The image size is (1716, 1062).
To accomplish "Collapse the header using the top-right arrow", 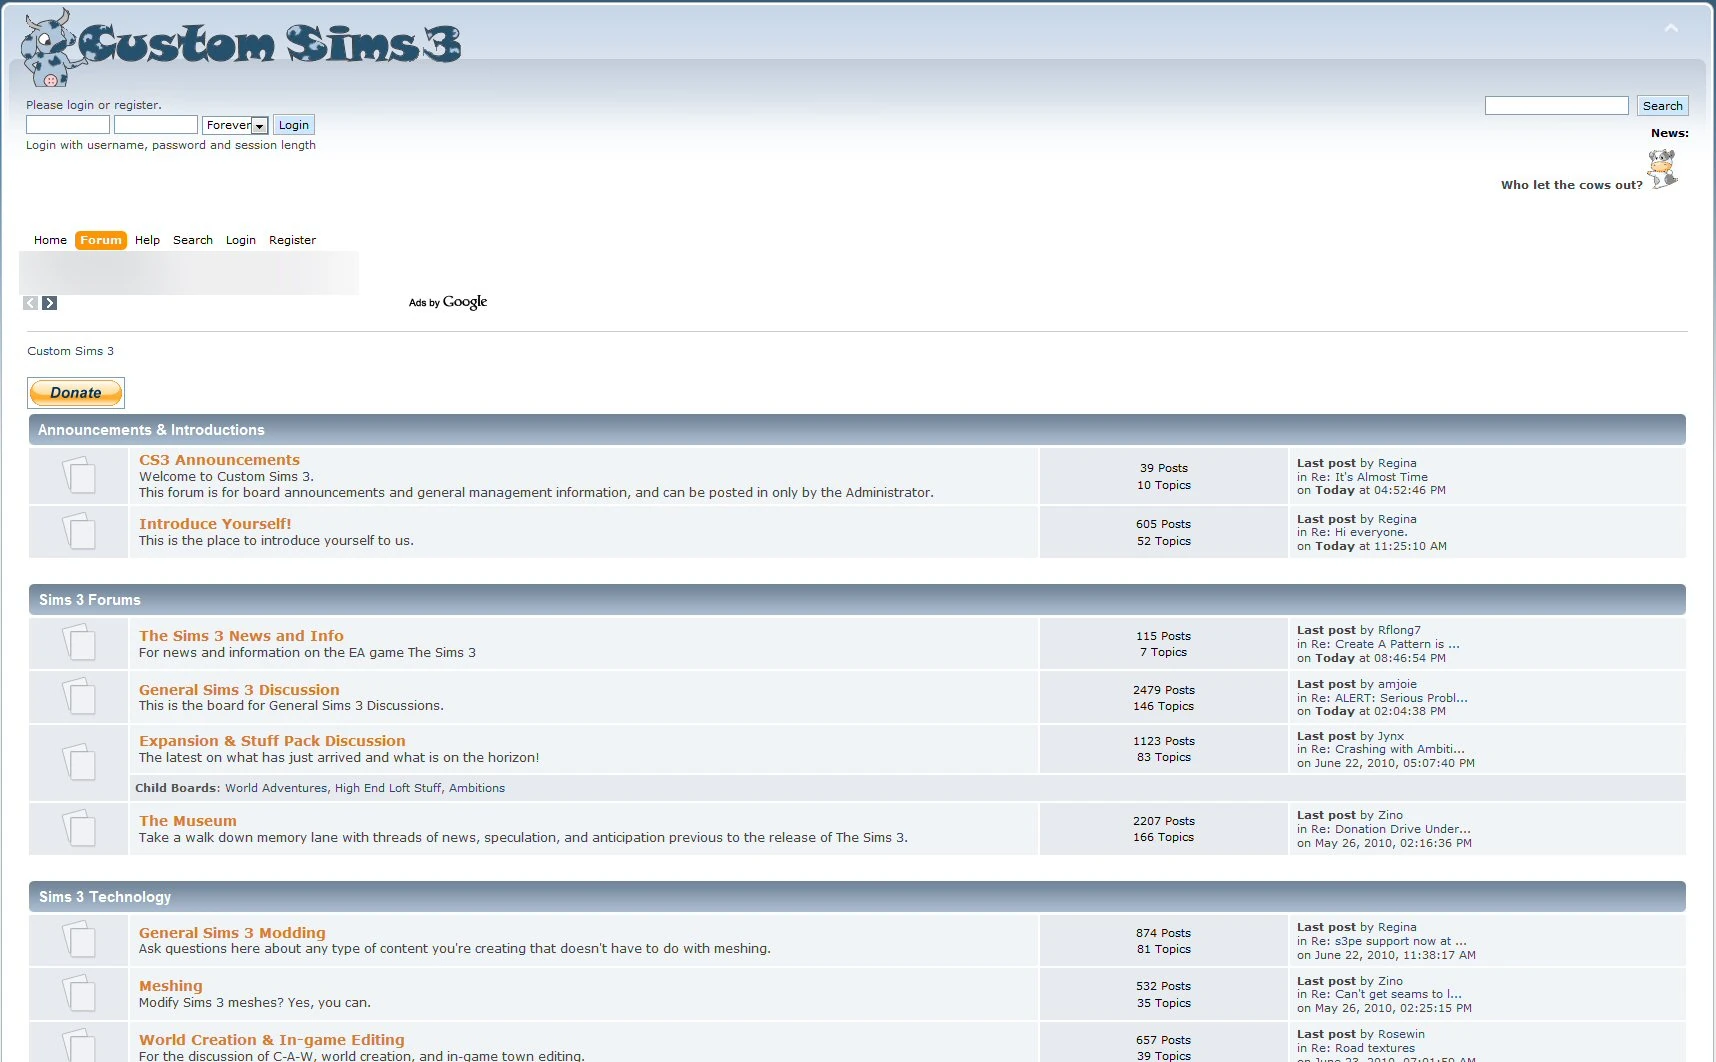I will [1671, 28].
